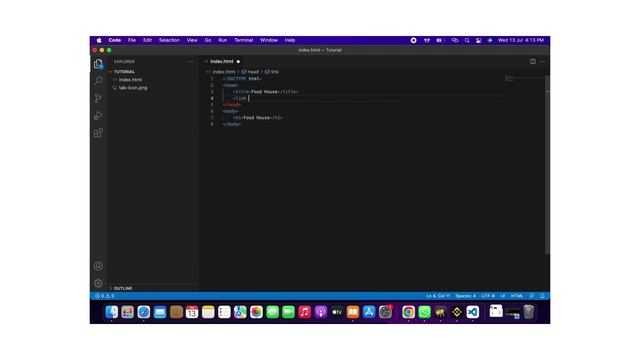Open Apple TV from the dock
This screenshot has height=360, width=640.
(x=337, y=312)
